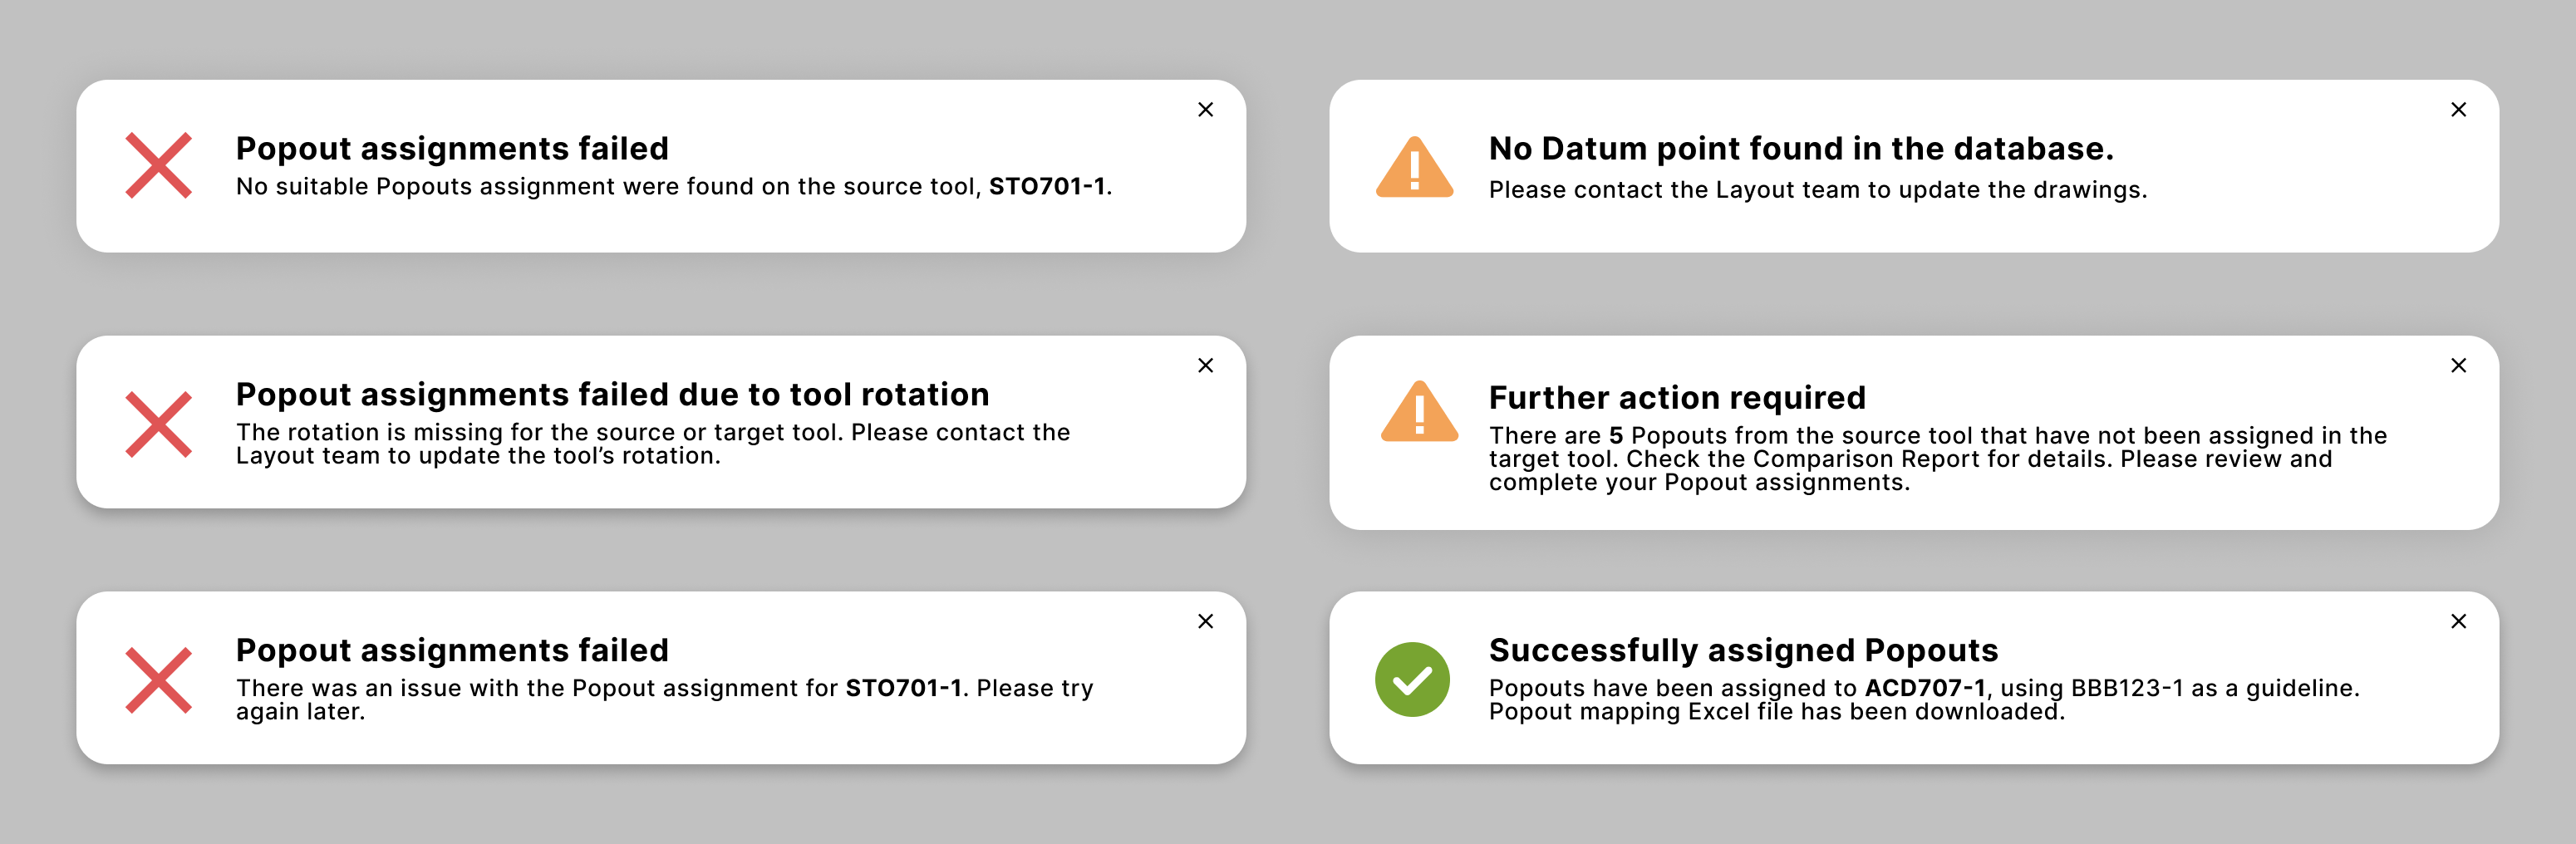Close the 'Successfully assigned Popouts' notification
Screen dimensions: 2576x844
pyautogui.click(x=2458, y=622)
